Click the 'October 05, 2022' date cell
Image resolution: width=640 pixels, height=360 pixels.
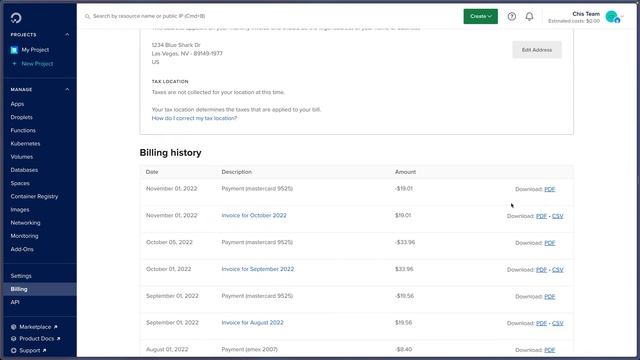coord(169,242)
